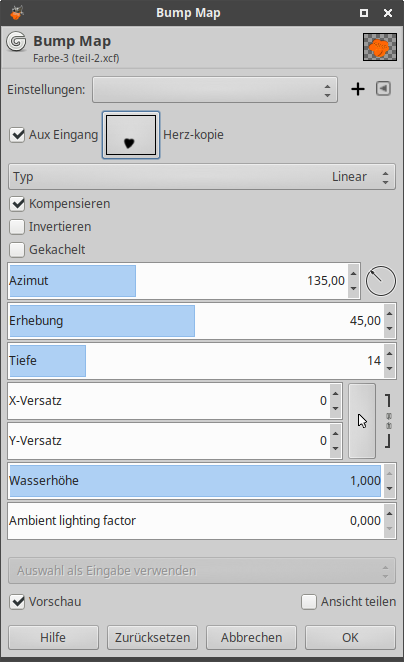This screenshot has height=662, width=404.
Task: Click the X-Versatz value field
Action: click(x=169, y=401)
